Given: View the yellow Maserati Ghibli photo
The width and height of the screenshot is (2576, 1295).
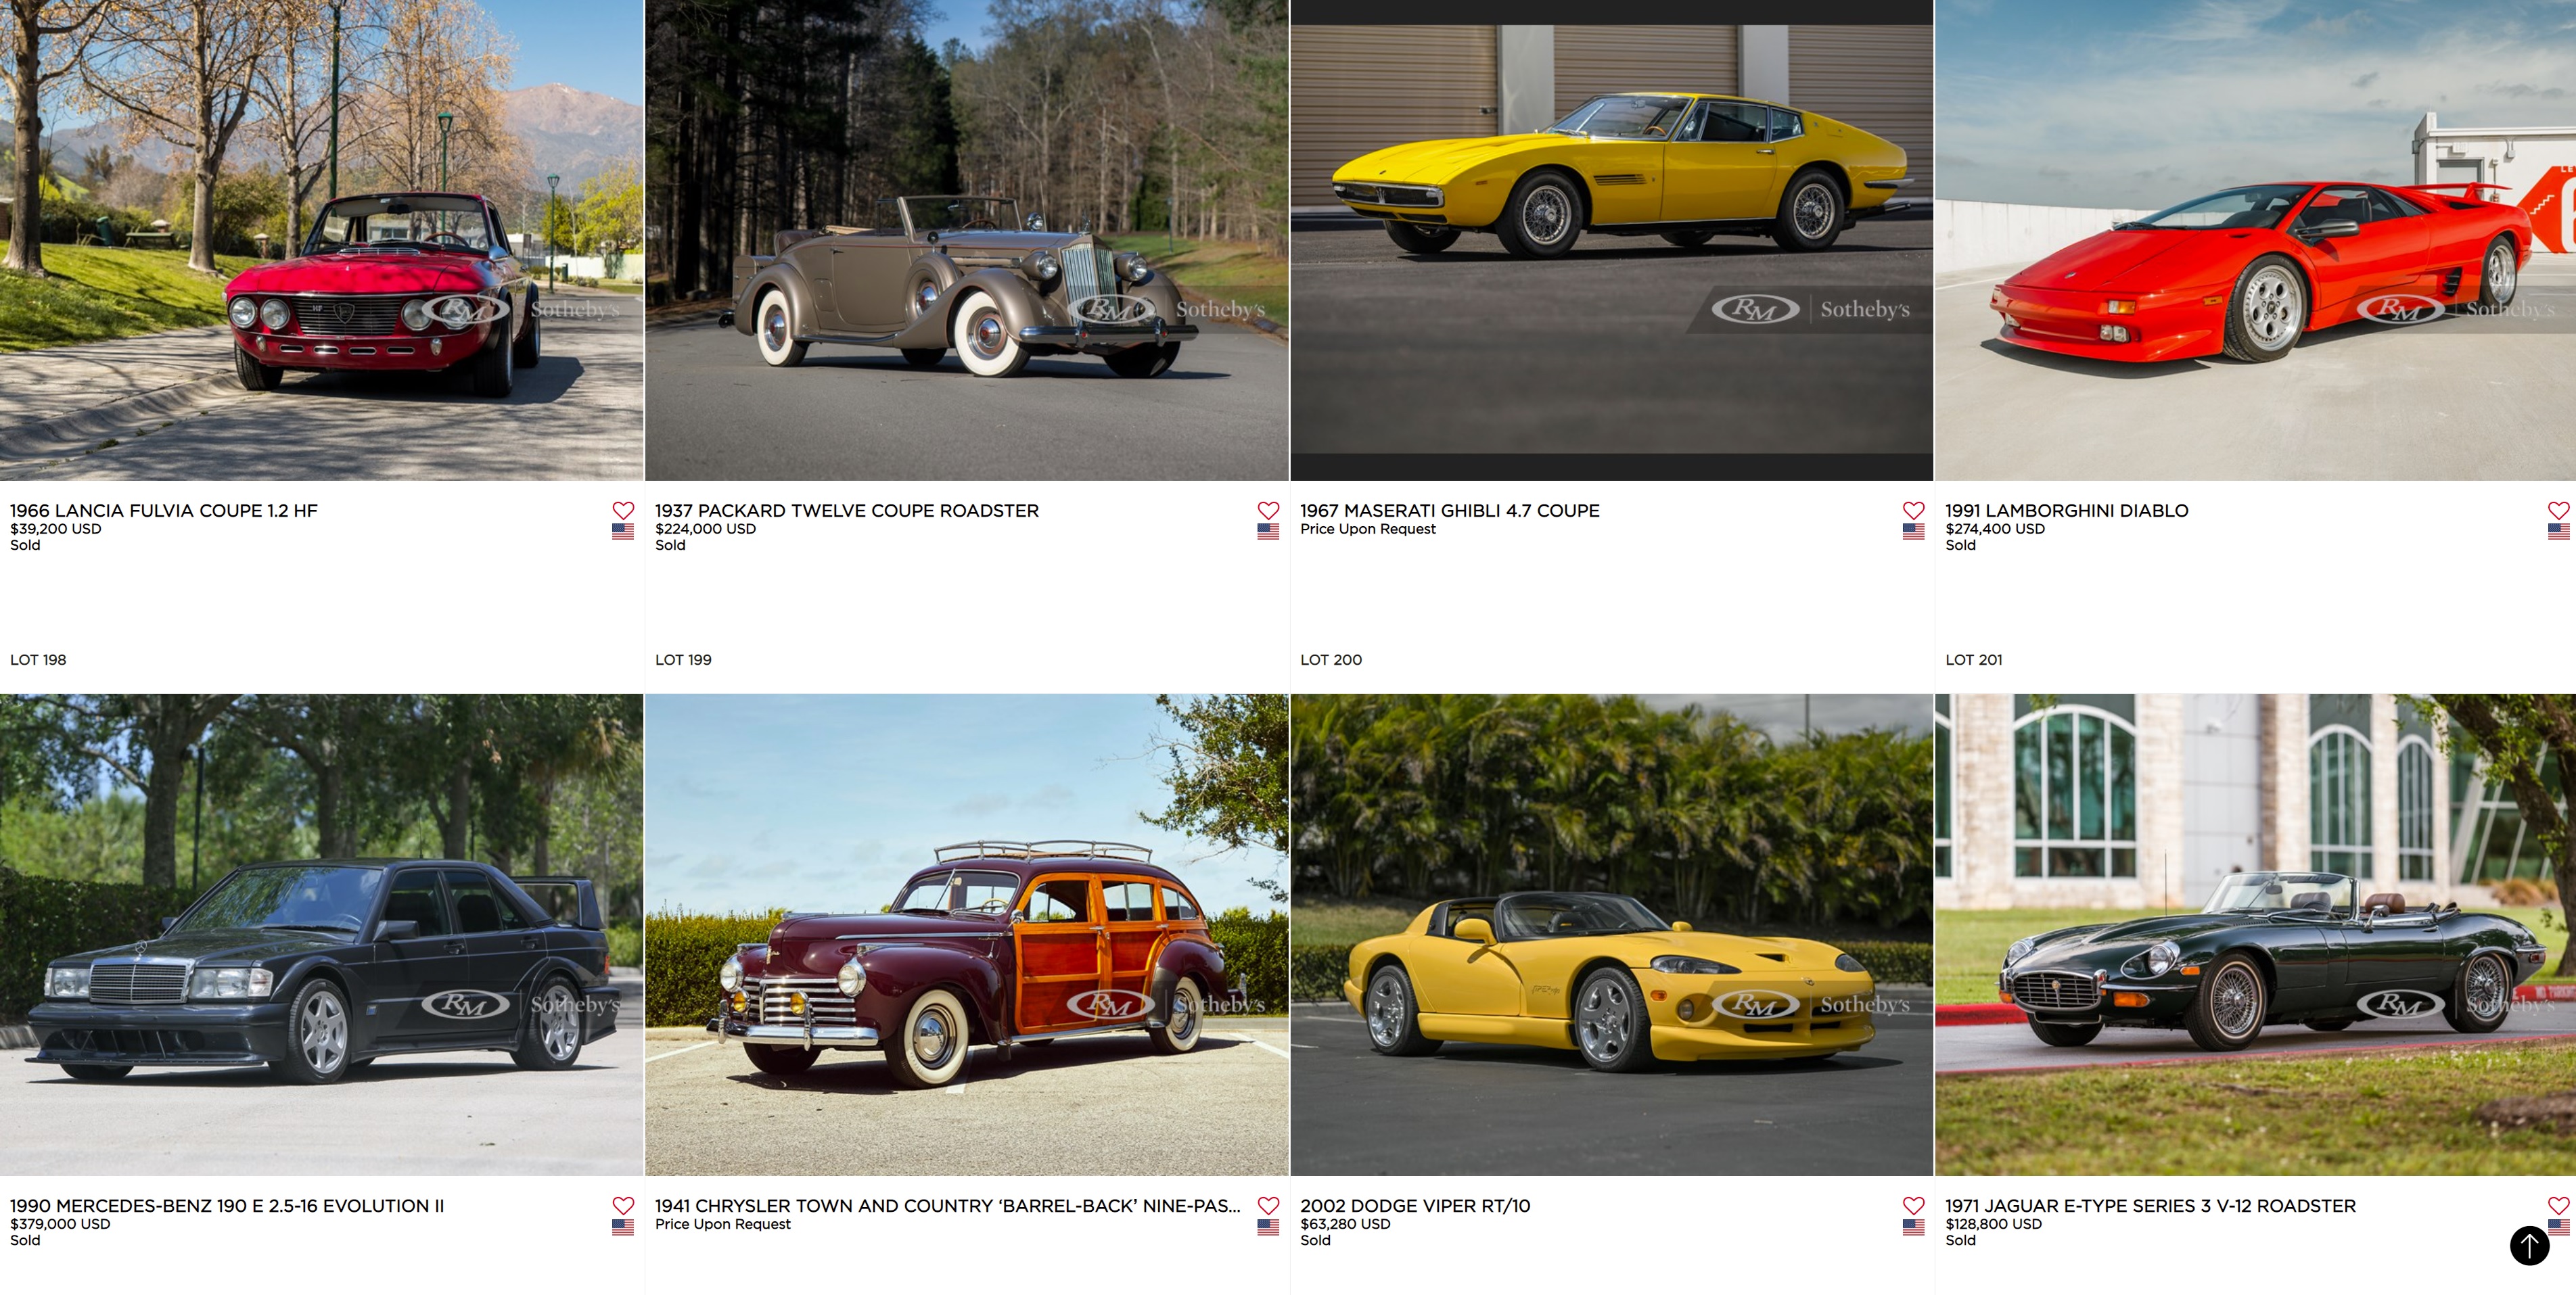Looking at the screenshot, I should pyautogui.click(x=1611, y=240).
